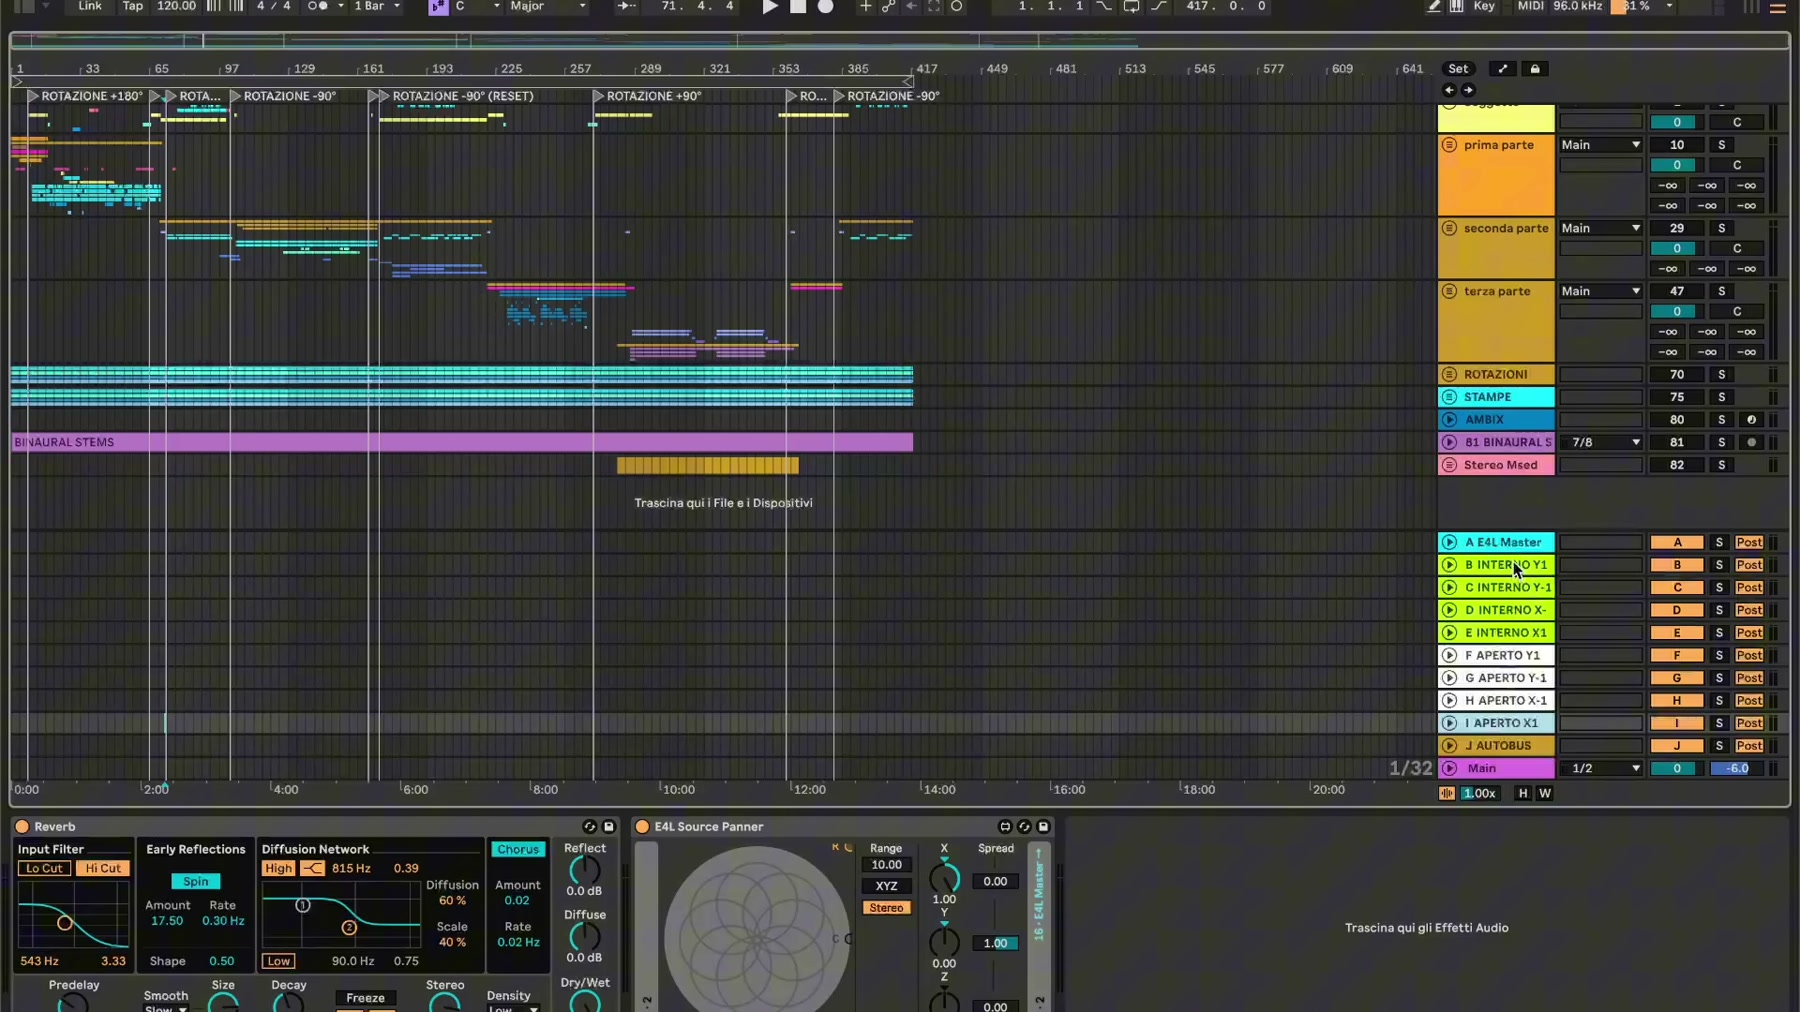Select the Stereo Msed track header

pyautogui.click(x=1496, y=465)
